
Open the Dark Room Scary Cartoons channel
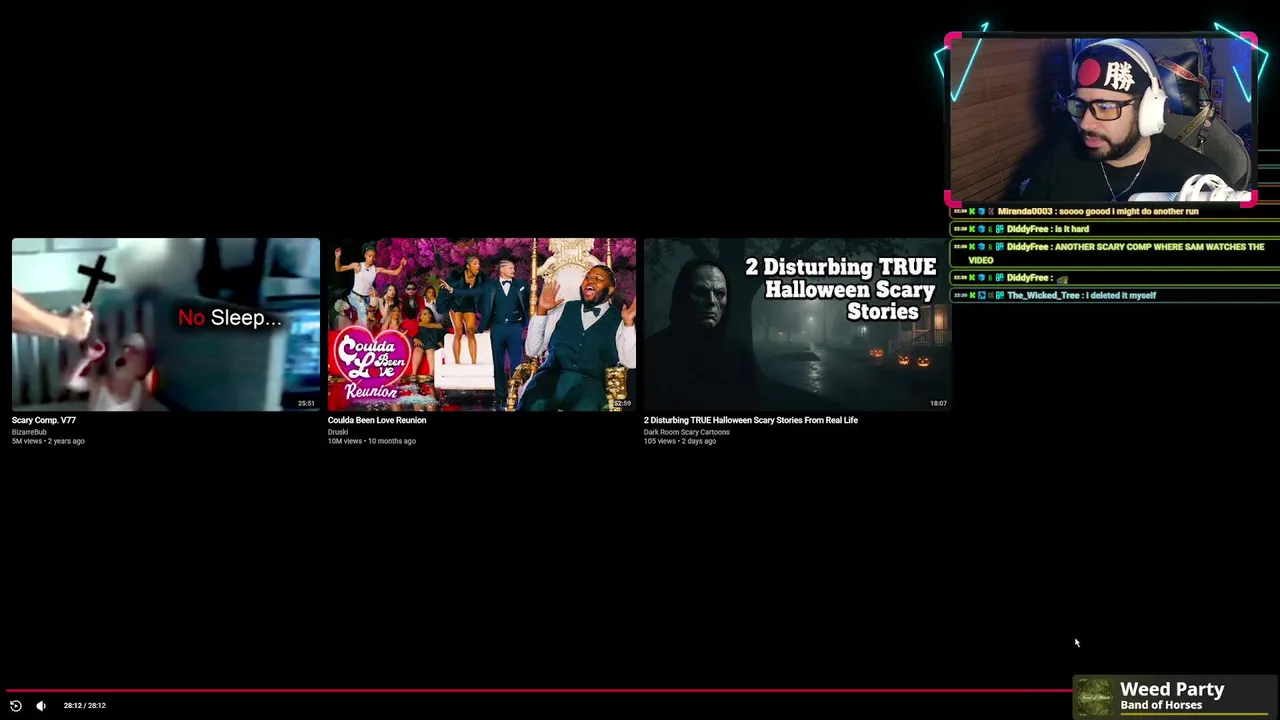pos(687,432)
